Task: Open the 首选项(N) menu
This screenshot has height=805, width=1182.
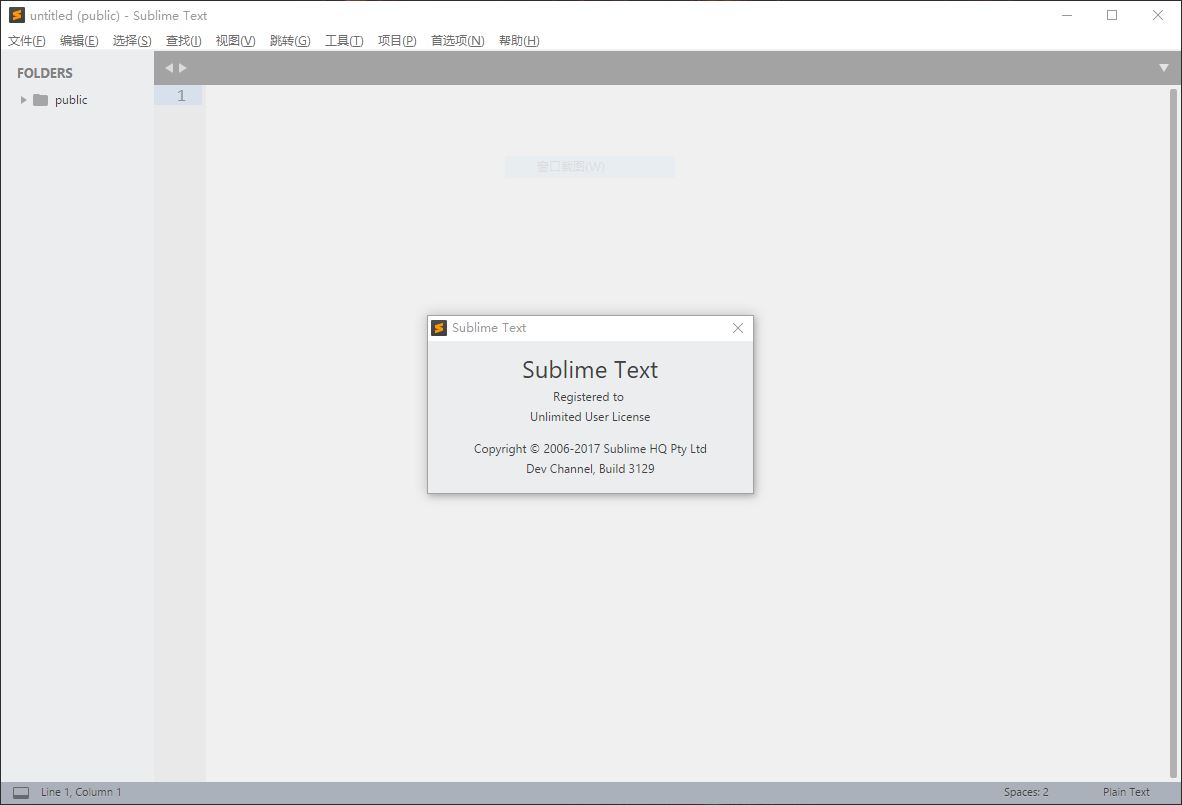Action: [457, 41]
